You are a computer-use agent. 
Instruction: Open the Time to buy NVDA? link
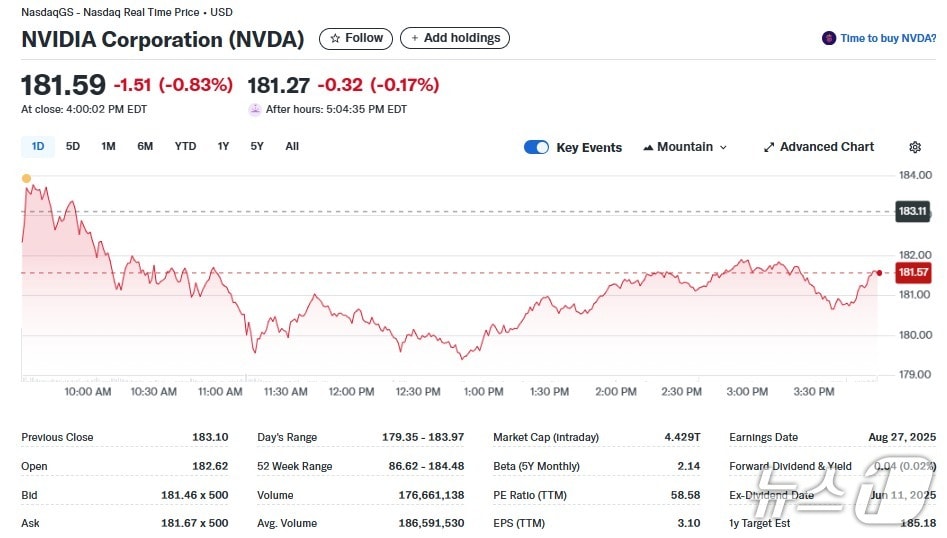pyautogui.click(x=888, y=38)
